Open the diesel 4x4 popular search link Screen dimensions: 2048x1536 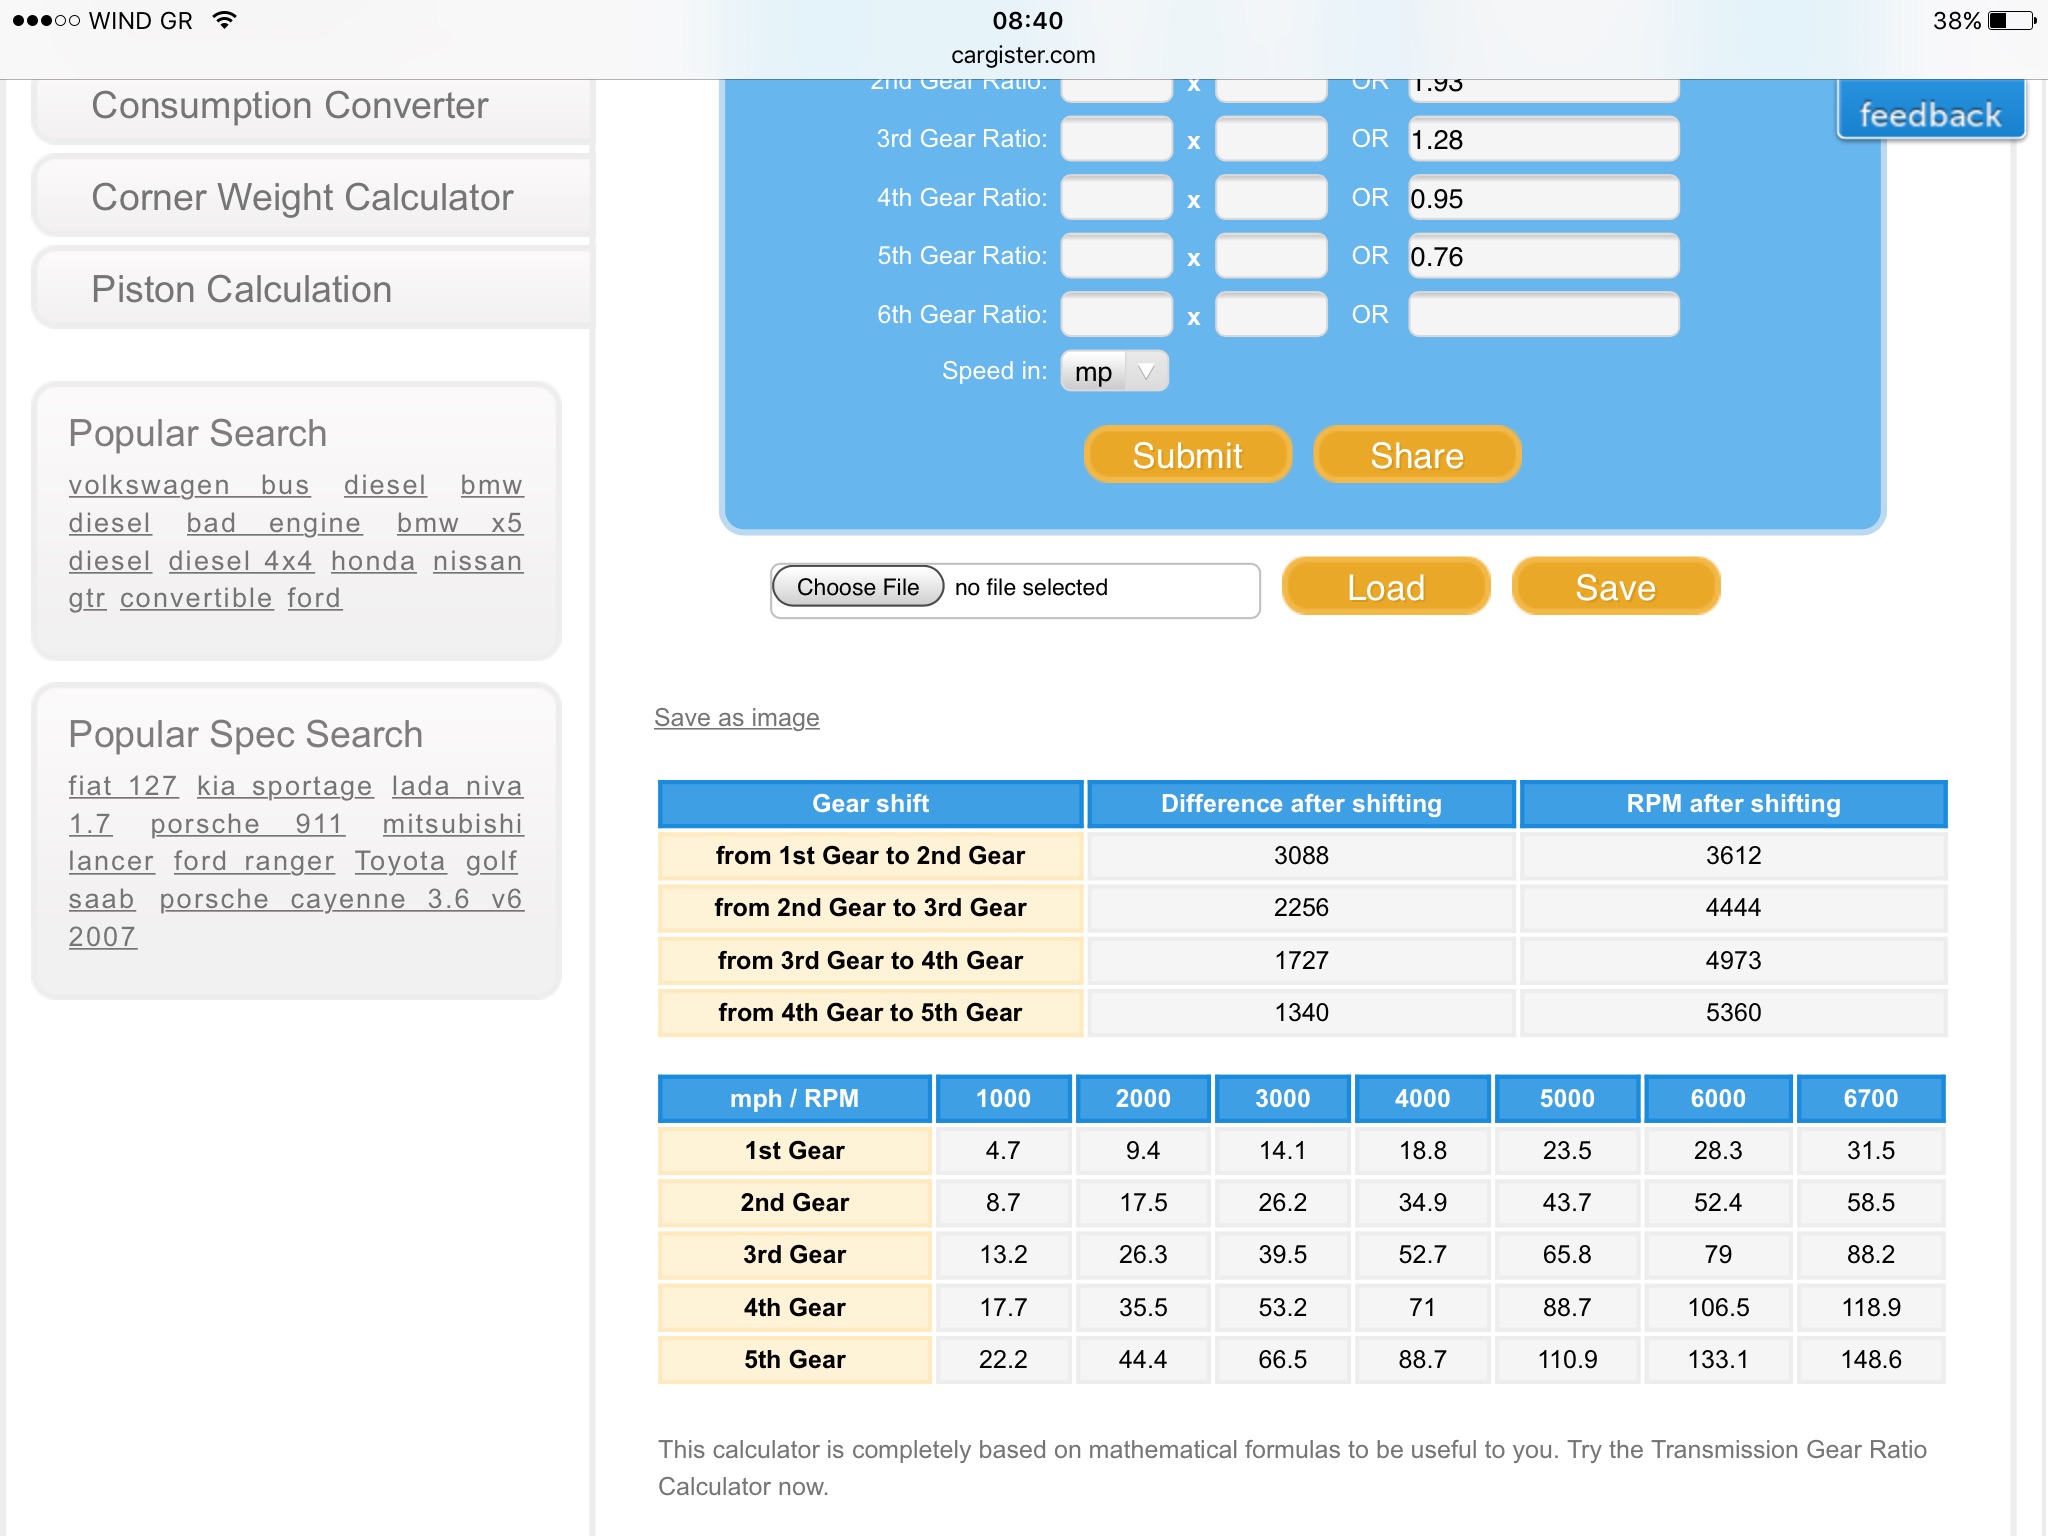241,561
